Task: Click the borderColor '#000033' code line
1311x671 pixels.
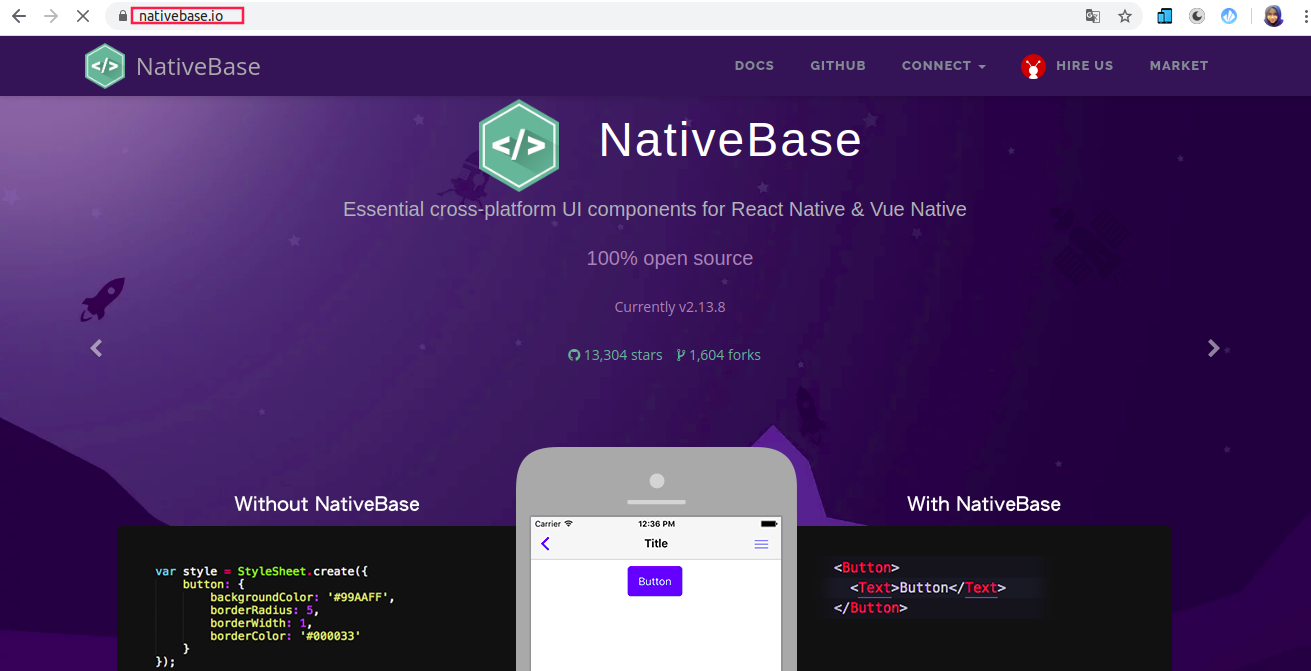Action: click(x=285, y=636)
